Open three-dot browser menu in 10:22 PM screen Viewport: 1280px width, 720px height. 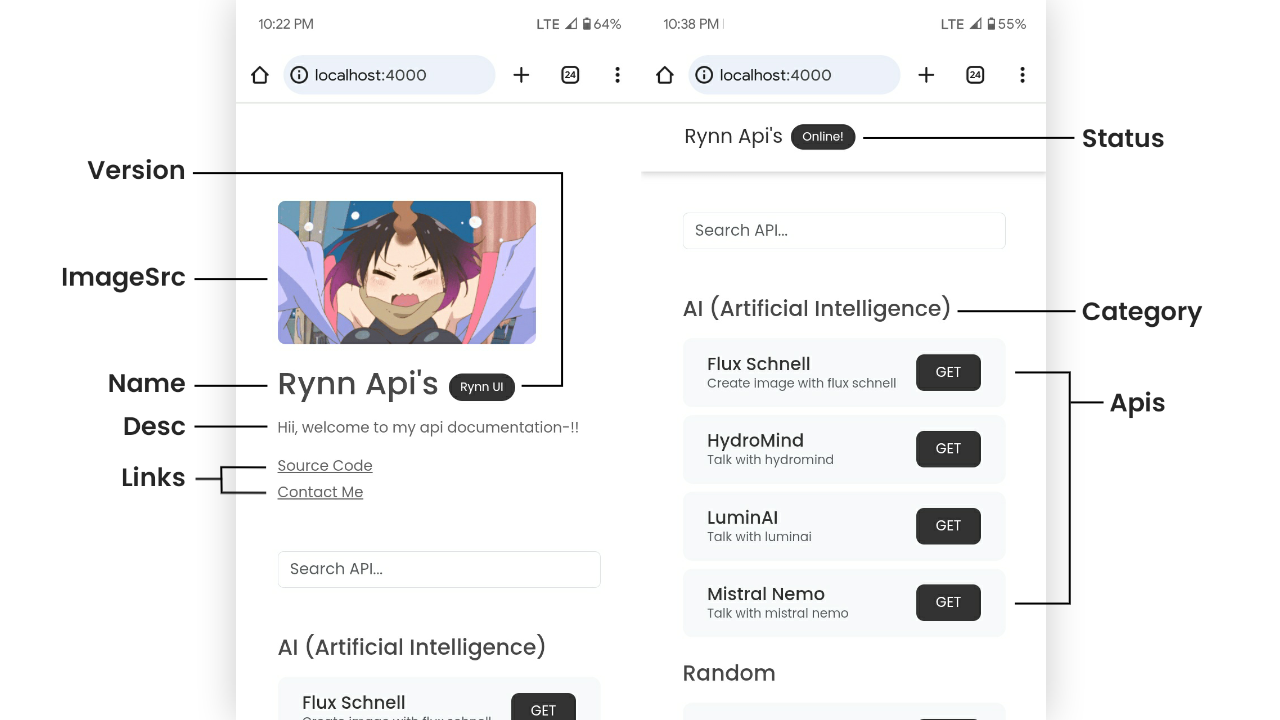click(x=617, y=75)
